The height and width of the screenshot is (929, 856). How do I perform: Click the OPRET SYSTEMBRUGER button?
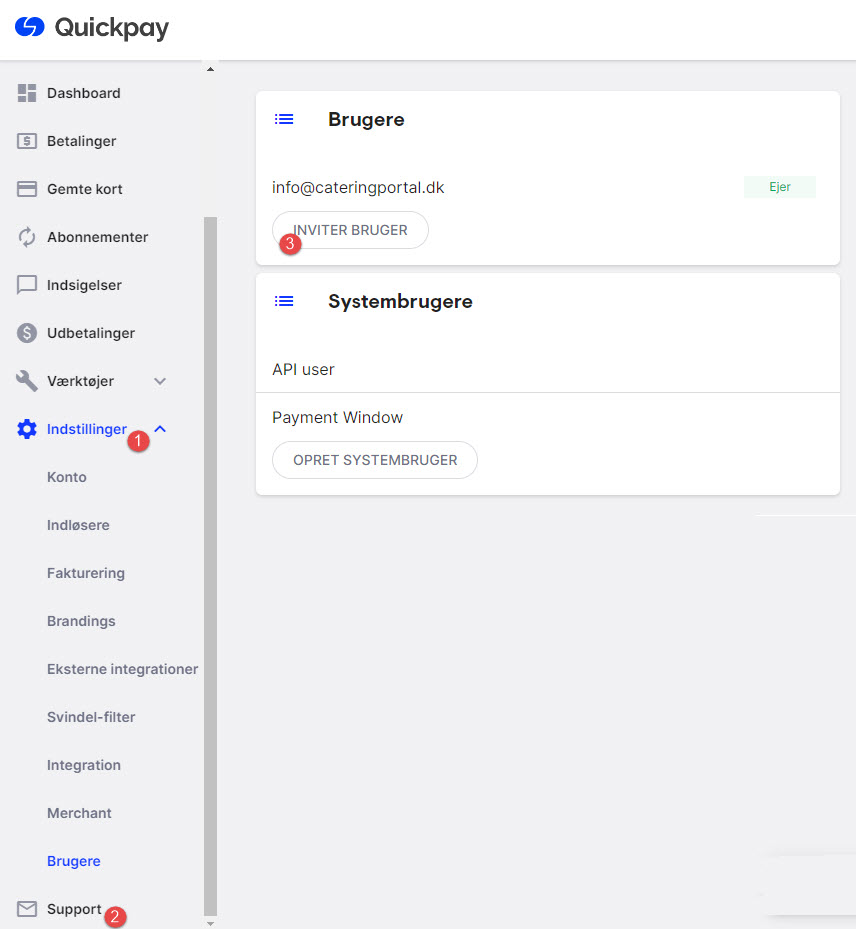pos(374,460)
